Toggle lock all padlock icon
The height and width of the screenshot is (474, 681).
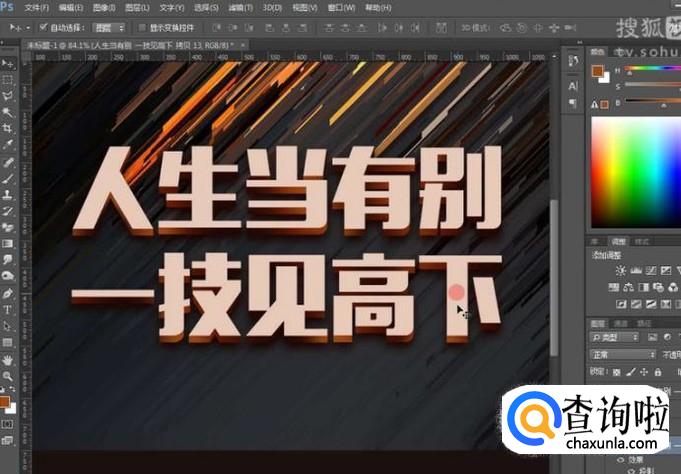658,372
